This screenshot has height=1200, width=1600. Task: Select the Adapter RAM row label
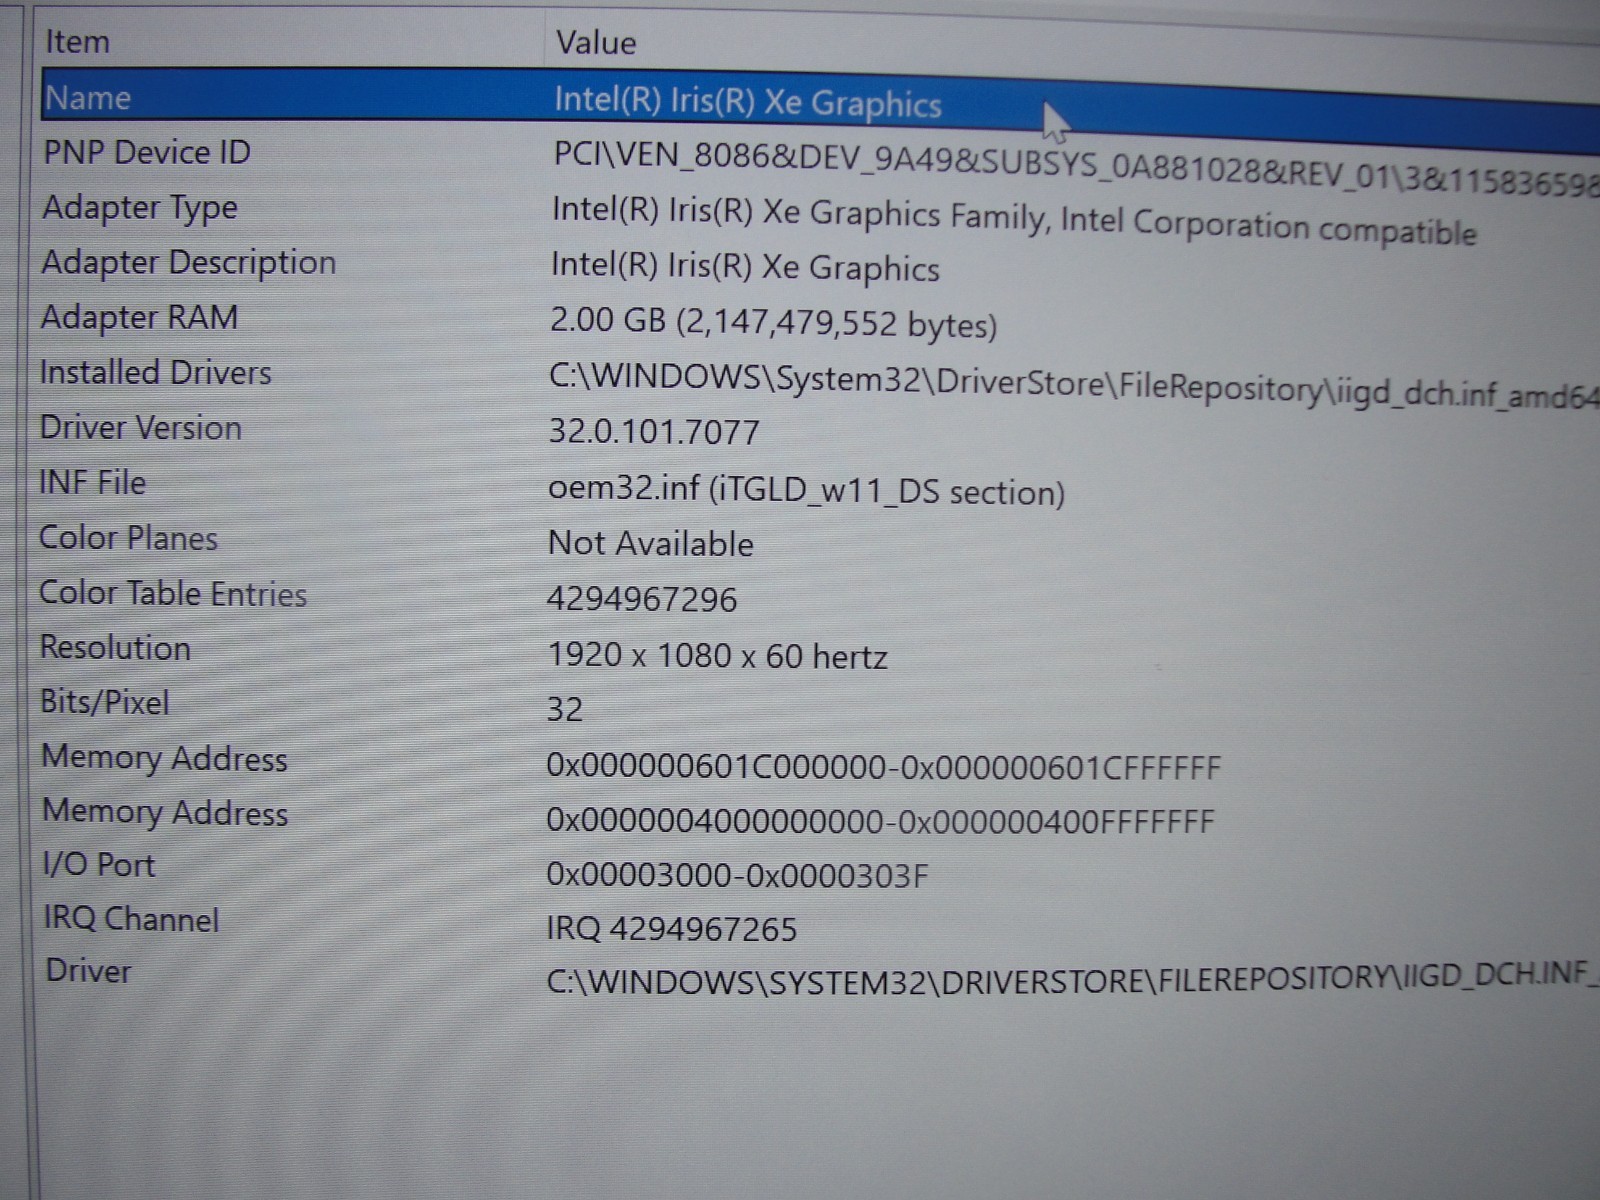pos(139,317)
